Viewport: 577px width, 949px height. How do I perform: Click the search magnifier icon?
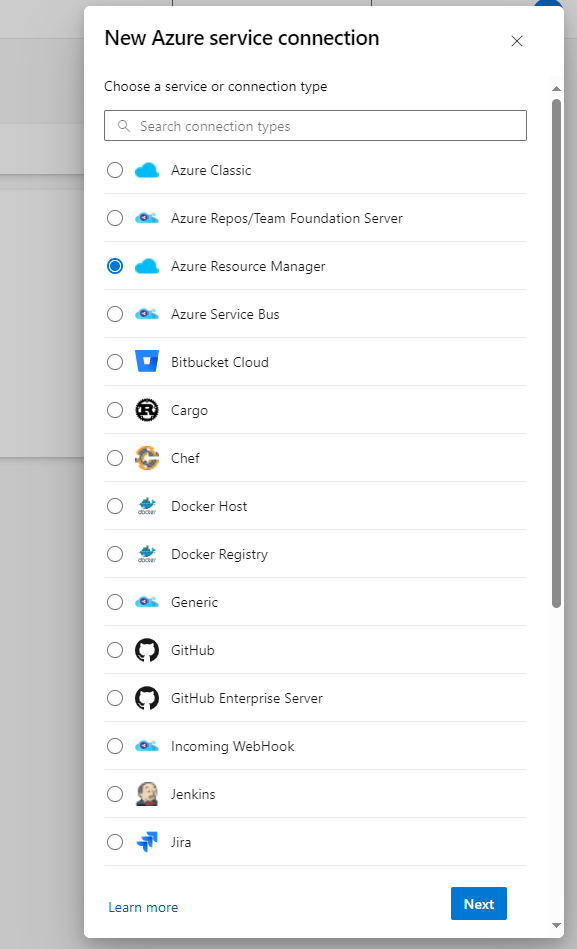click(x=123, y=125)
